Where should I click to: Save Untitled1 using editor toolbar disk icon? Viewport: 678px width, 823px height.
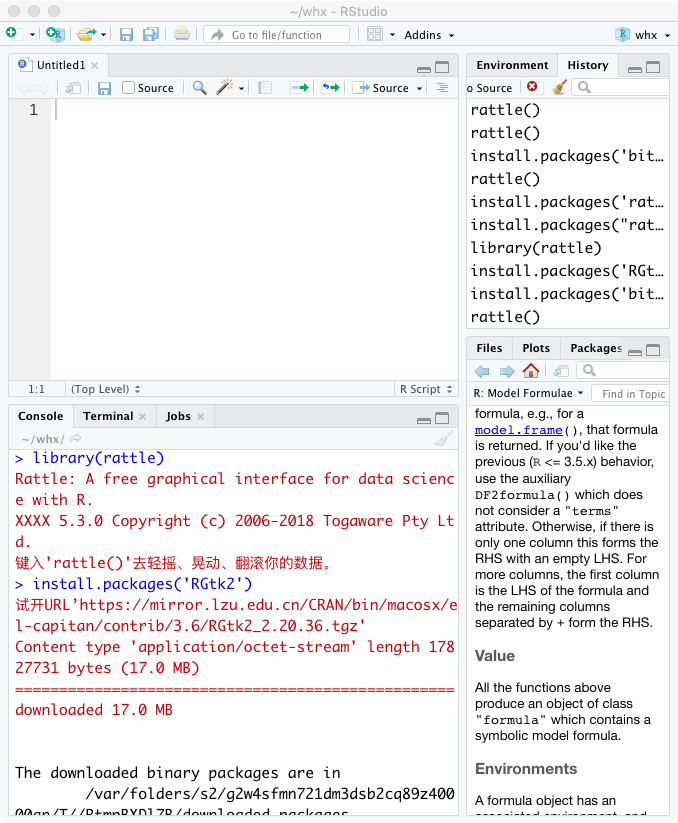click(x=104, y=88)
